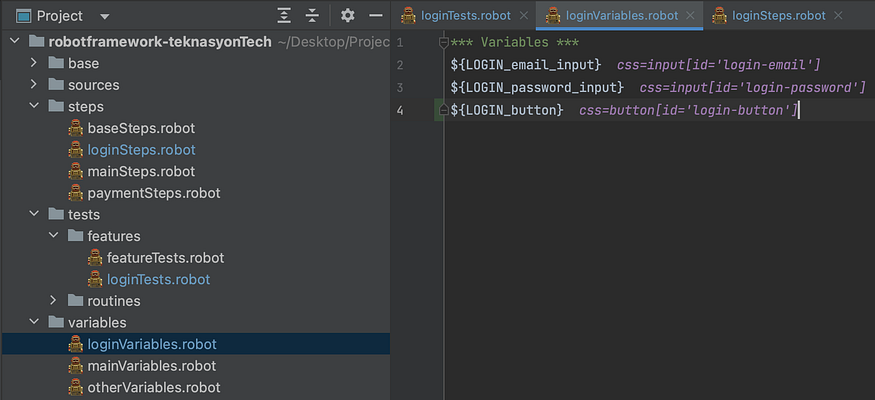Select the routines folder icon

pyautogui.click(x=75, y=301)
